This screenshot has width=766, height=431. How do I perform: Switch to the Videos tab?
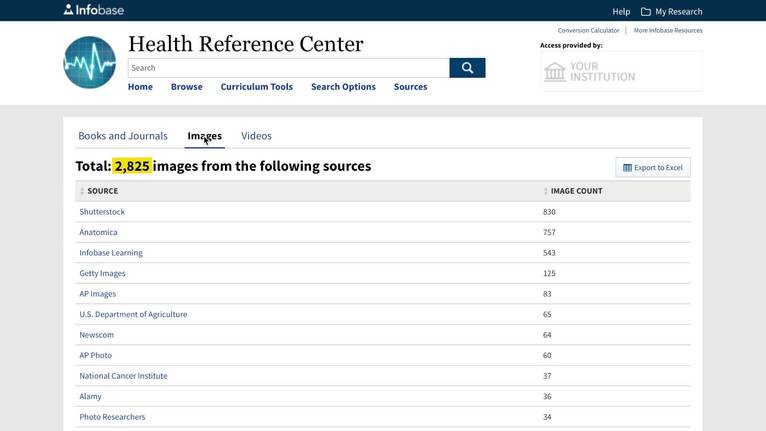[x=256, y=136]
